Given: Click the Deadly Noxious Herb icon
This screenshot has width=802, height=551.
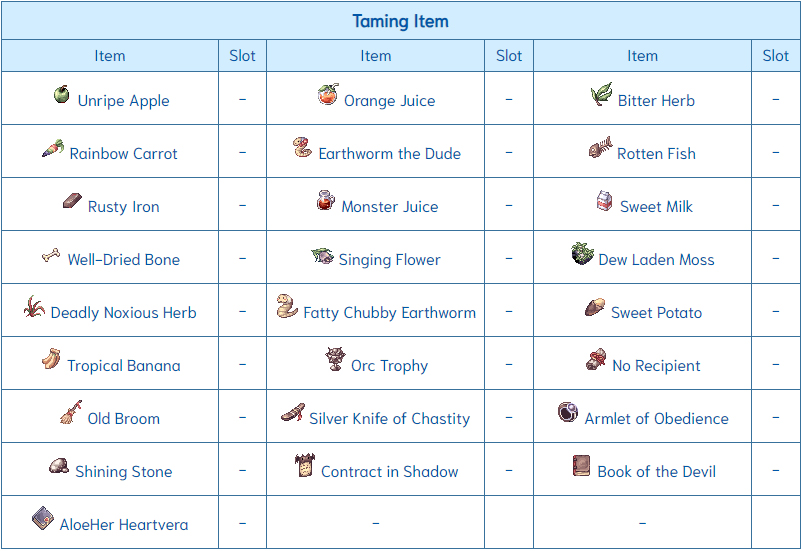Looking at the screenshot, I should point(34,306).
